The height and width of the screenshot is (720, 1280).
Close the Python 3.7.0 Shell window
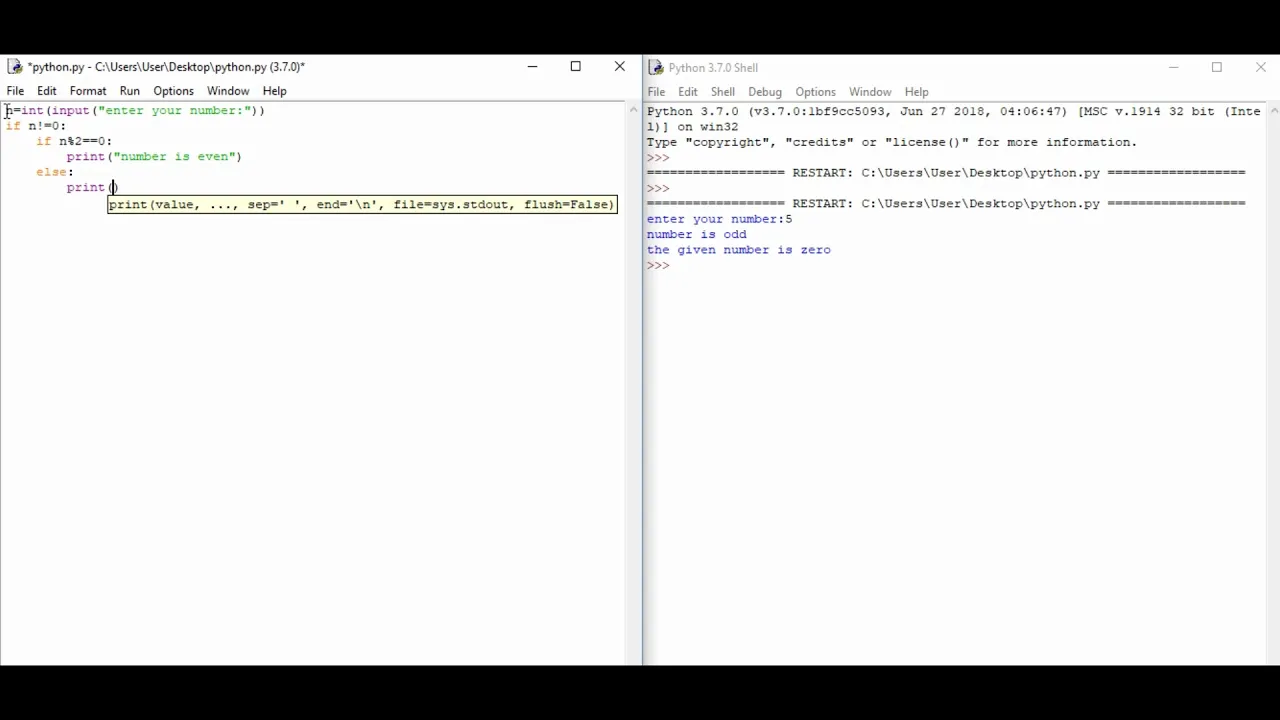point(1261,67)
